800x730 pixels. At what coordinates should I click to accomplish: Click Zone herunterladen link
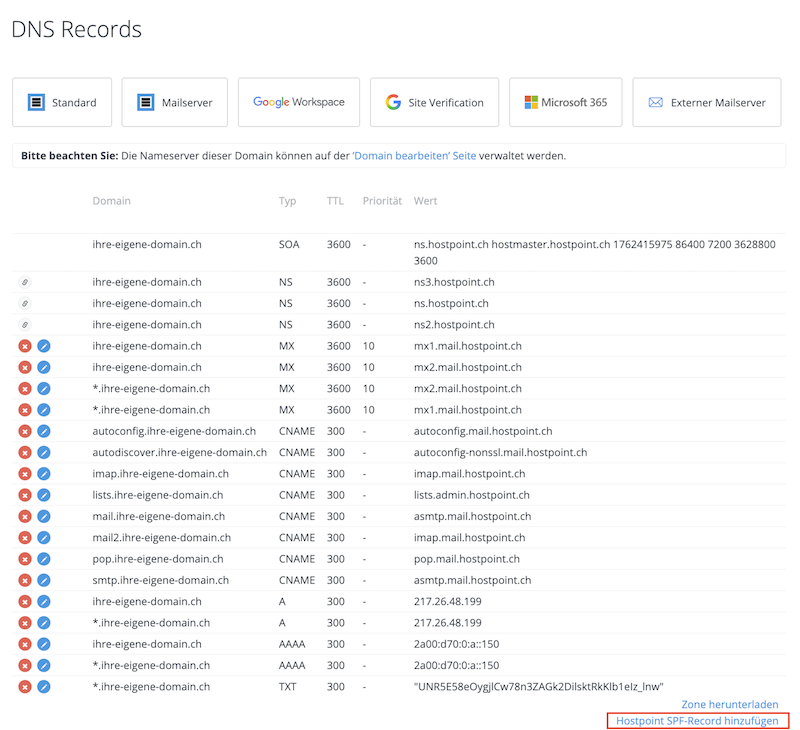point(730,704)
